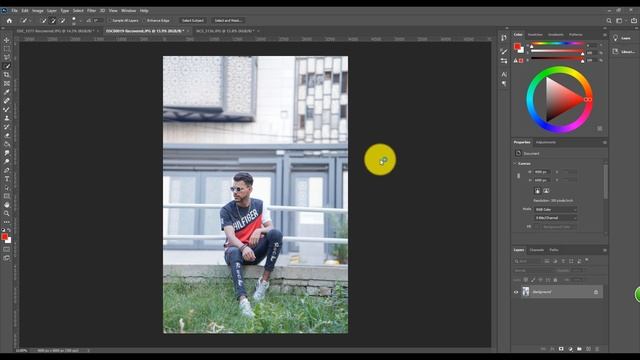Open the Layers panel menu
This screenshot has width=640, height=360.
coord(604,250)
